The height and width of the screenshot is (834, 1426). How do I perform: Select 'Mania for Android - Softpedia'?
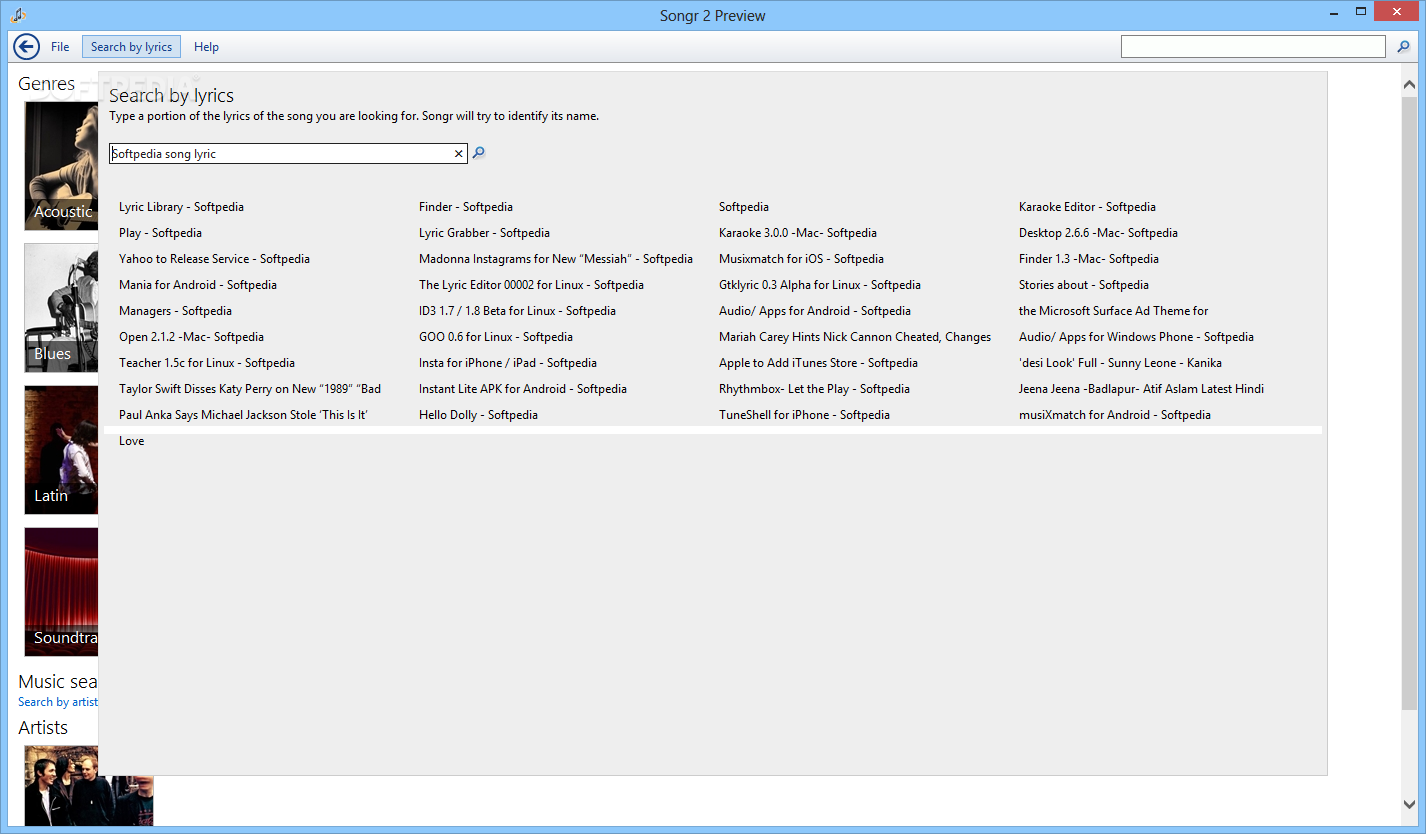[198, 285]
